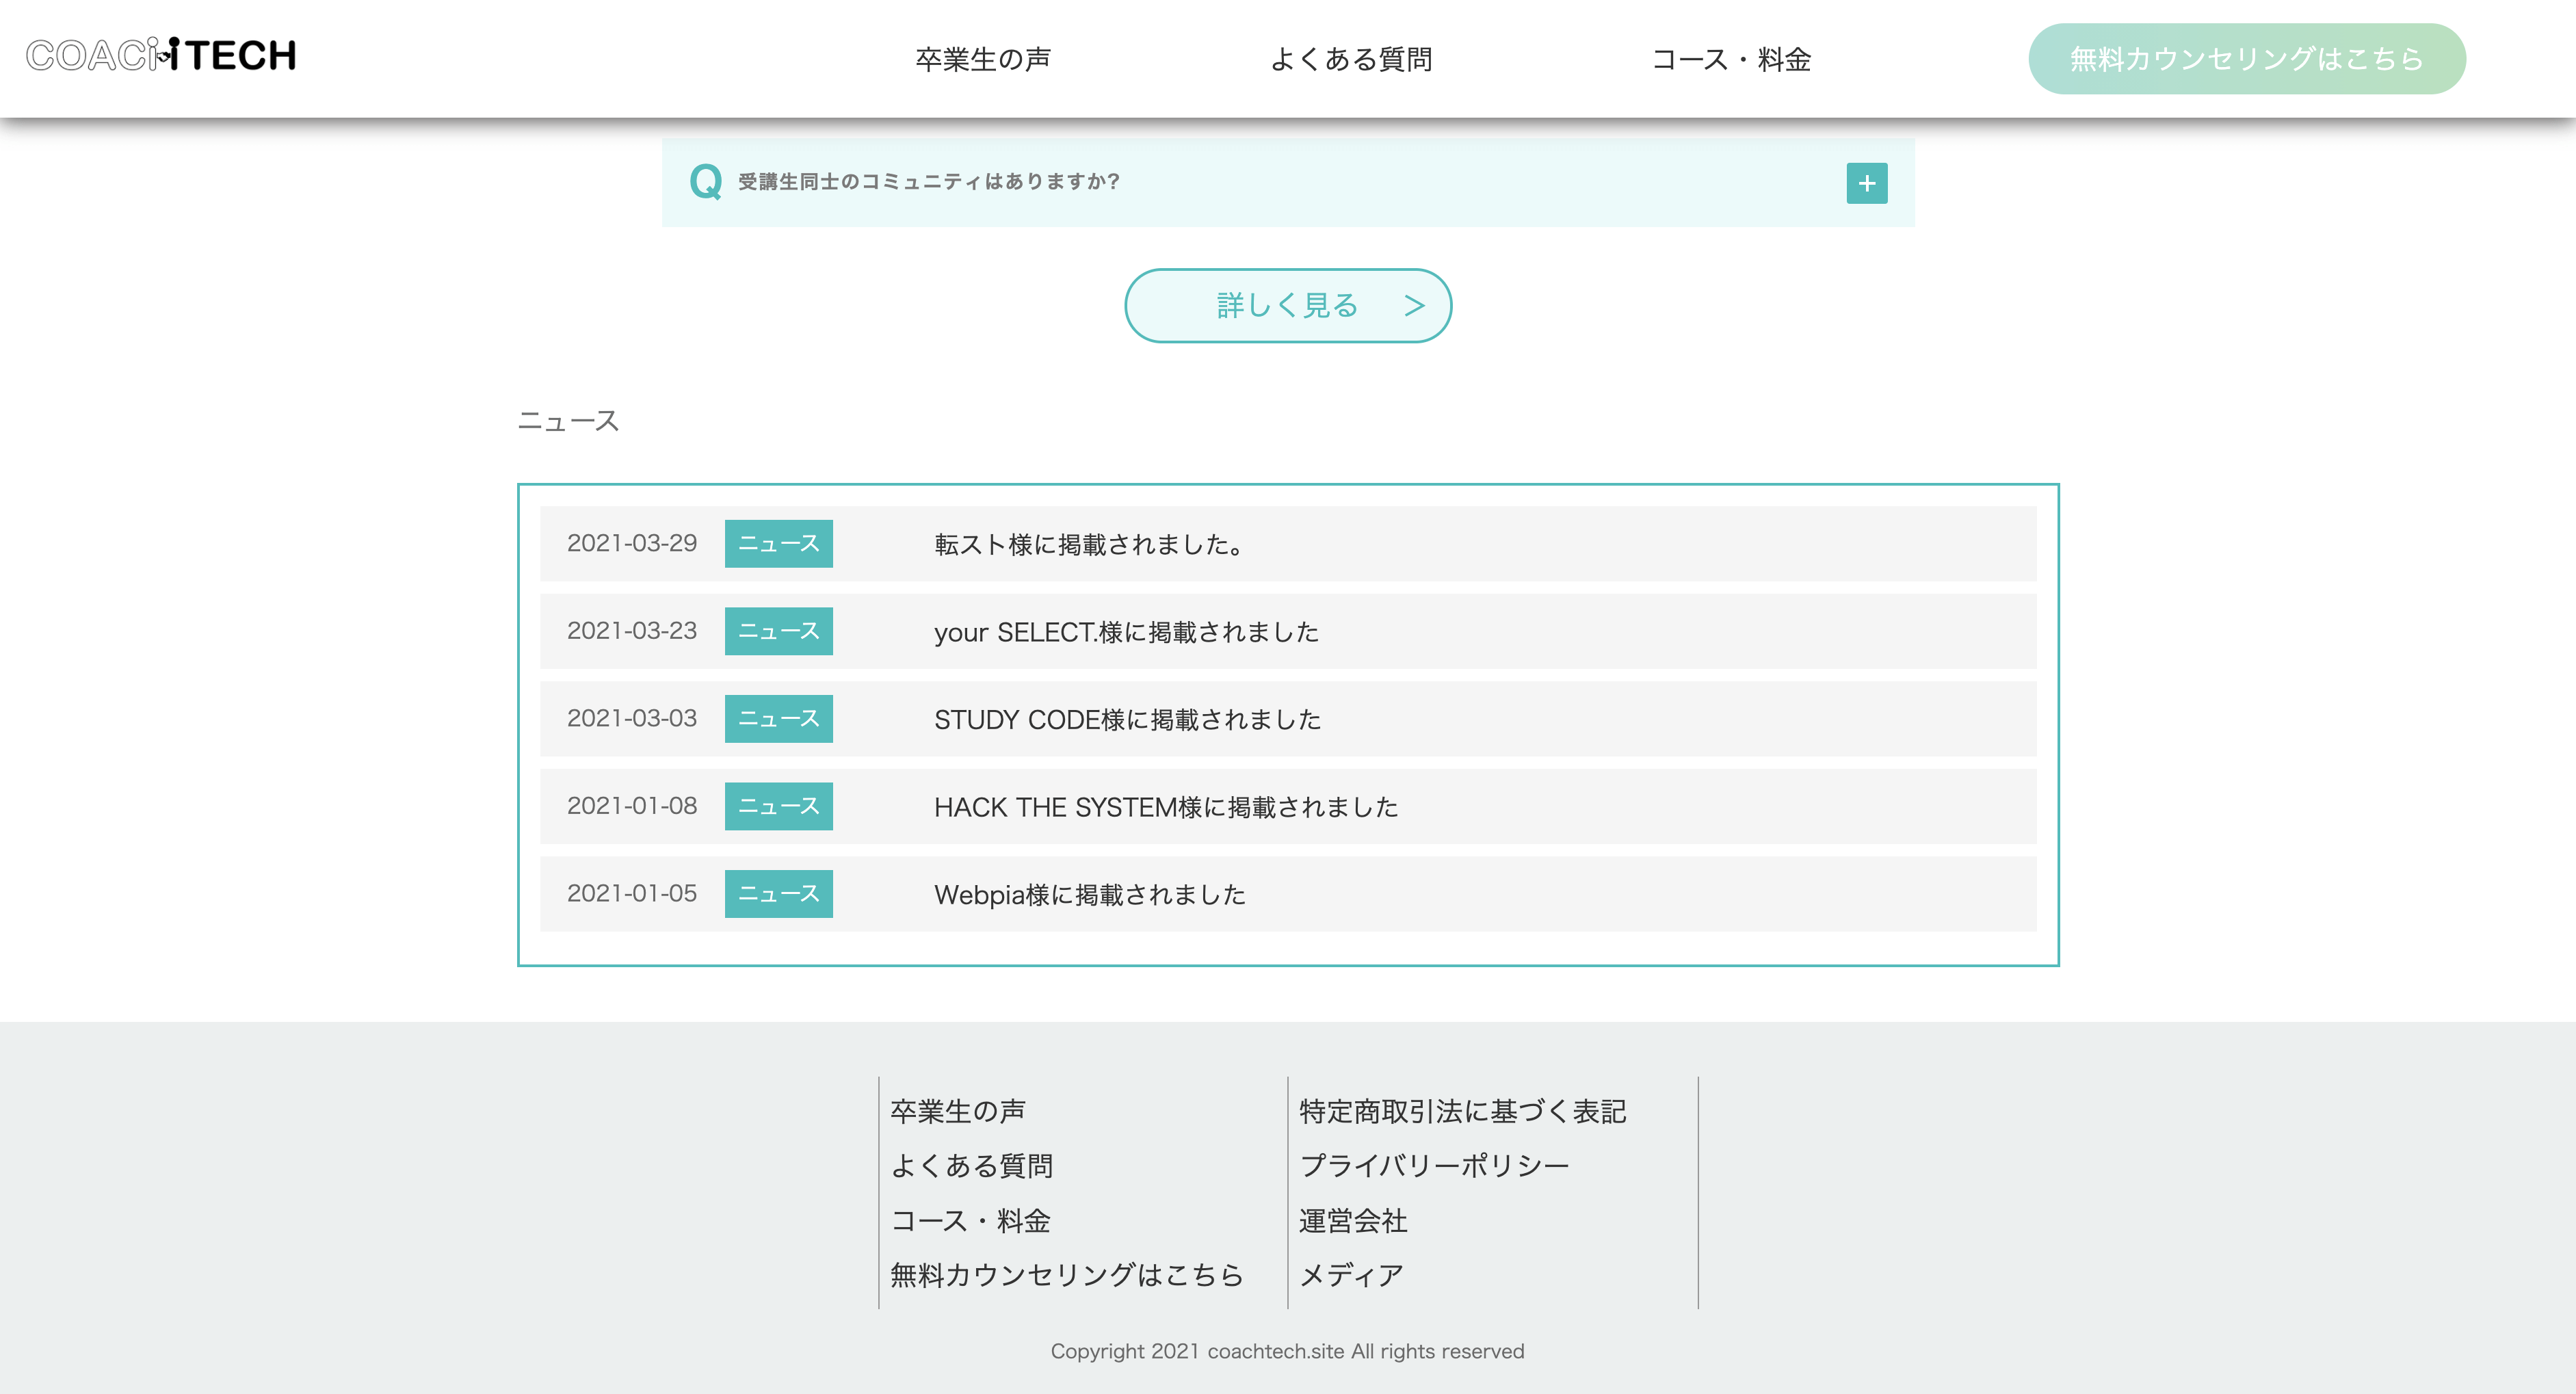Open the プライバリーポリシー footer link

click(x=1434, y=1165)
